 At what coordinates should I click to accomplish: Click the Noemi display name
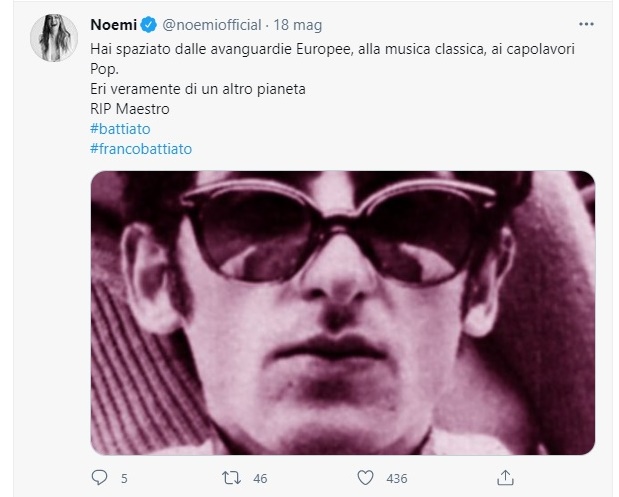(114, 25)
